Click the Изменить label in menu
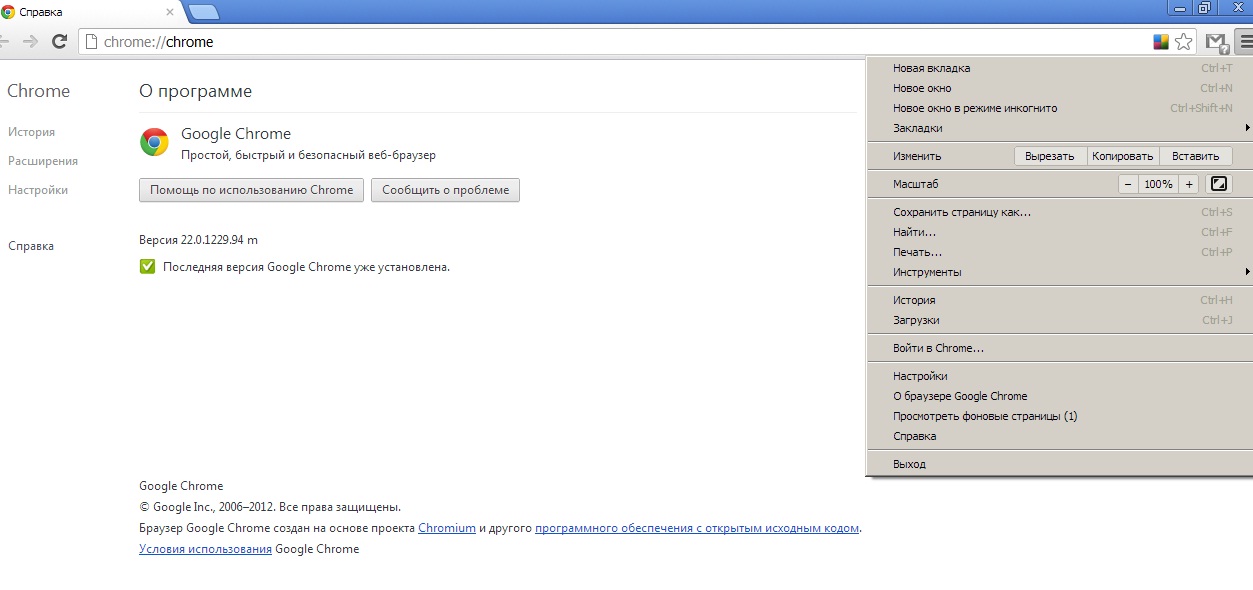 point(917,156)
